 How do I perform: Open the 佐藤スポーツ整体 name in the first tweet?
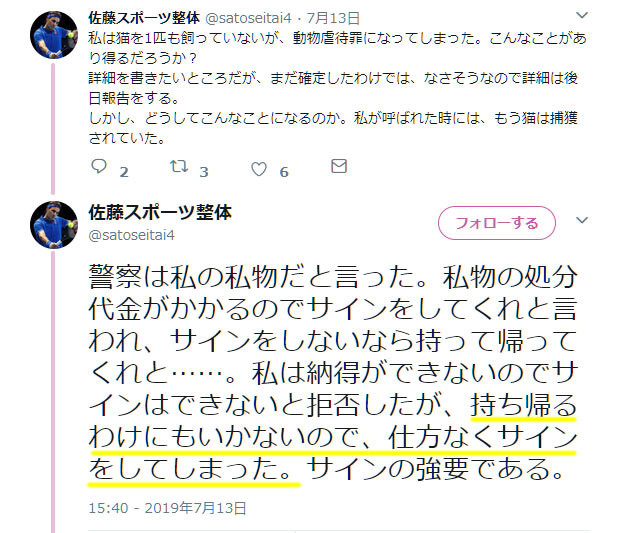click(x=144, y=18)
